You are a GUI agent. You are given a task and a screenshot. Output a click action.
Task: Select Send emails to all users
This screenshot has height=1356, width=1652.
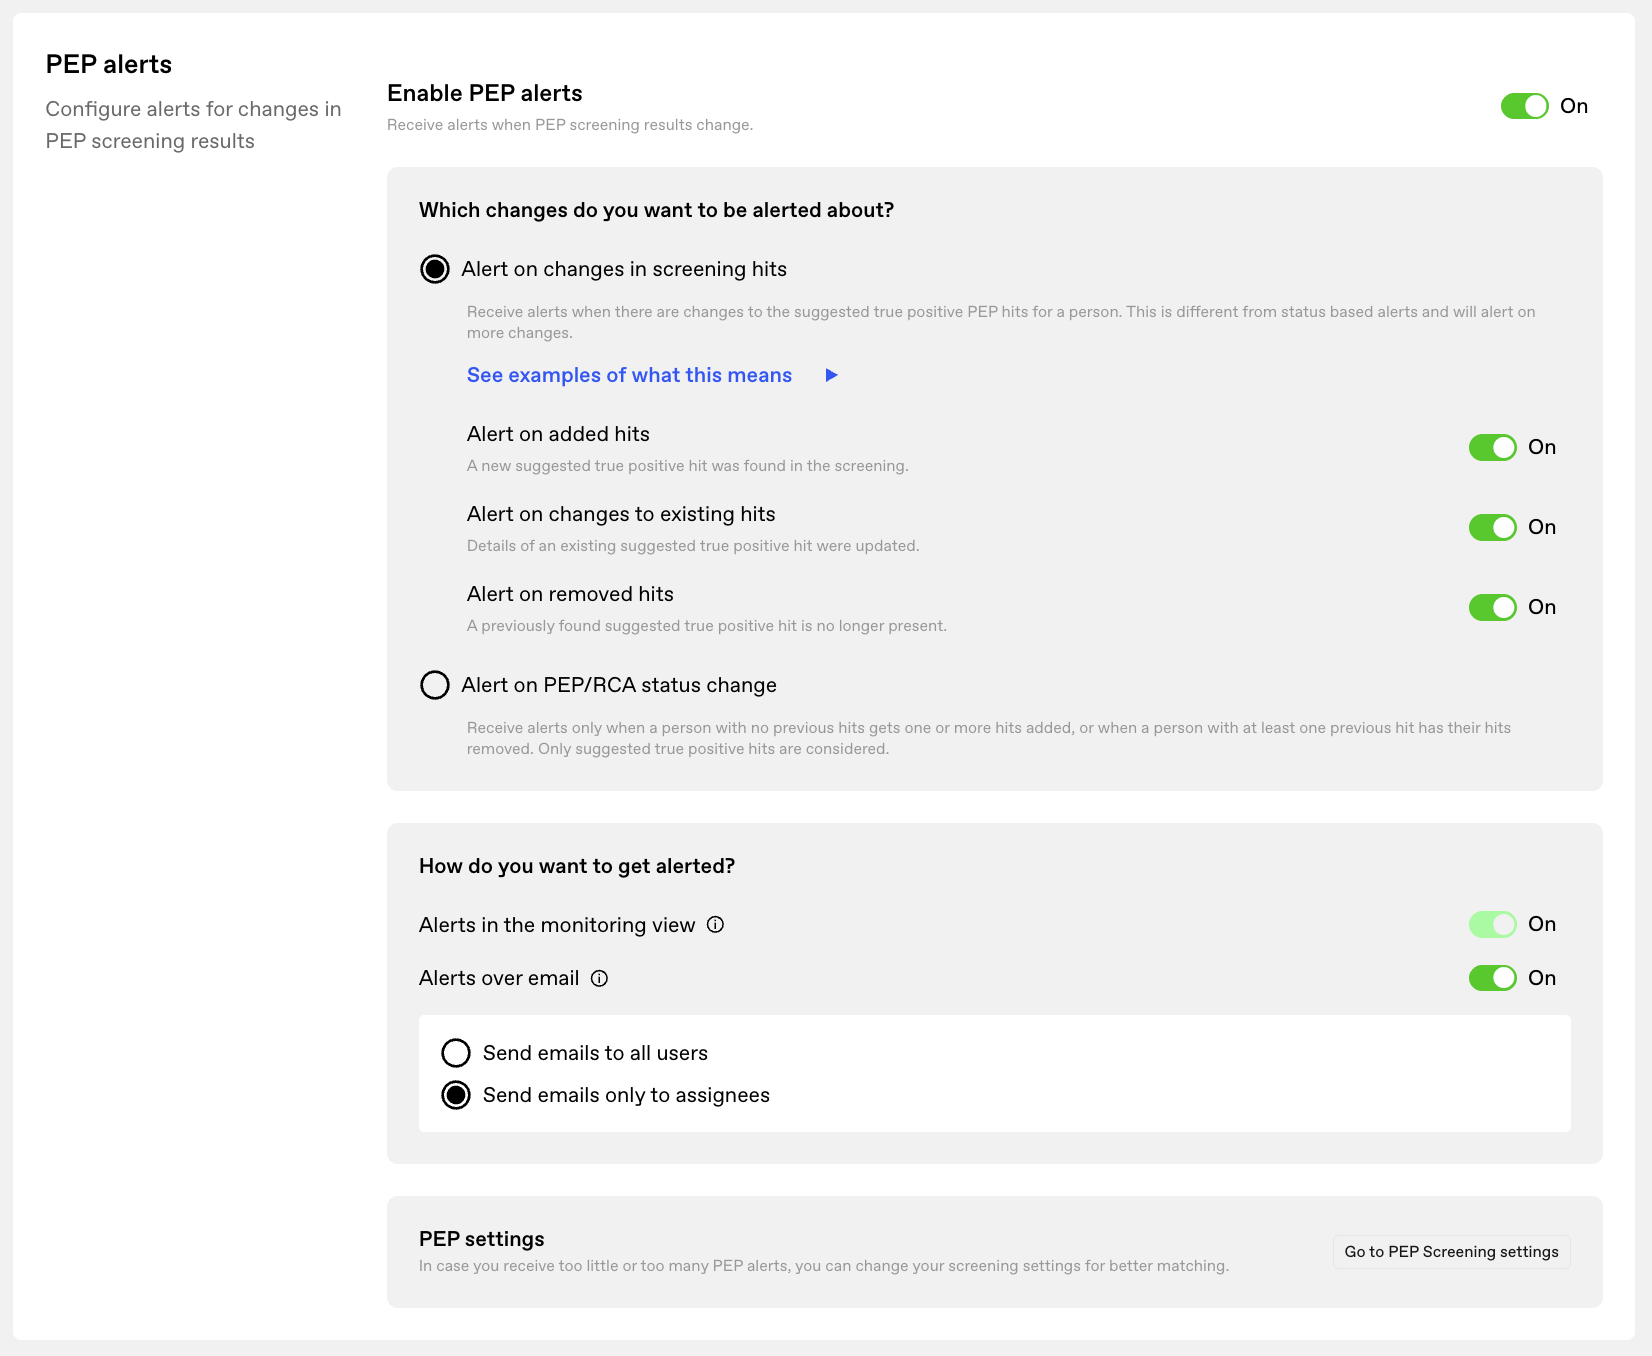click(x=456, y=1053)
